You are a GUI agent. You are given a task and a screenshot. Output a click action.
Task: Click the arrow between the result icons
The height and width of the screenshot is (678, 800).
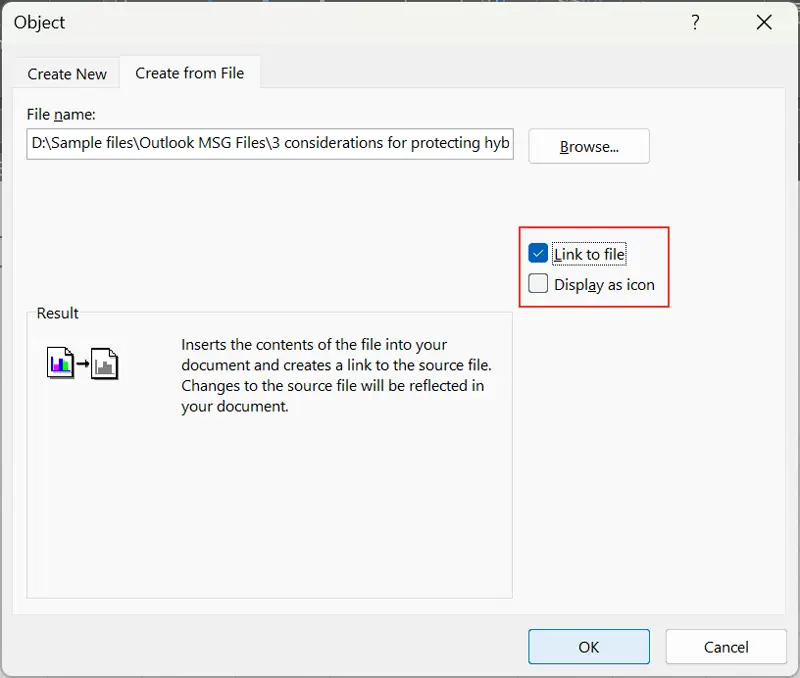tap(83, 364)
